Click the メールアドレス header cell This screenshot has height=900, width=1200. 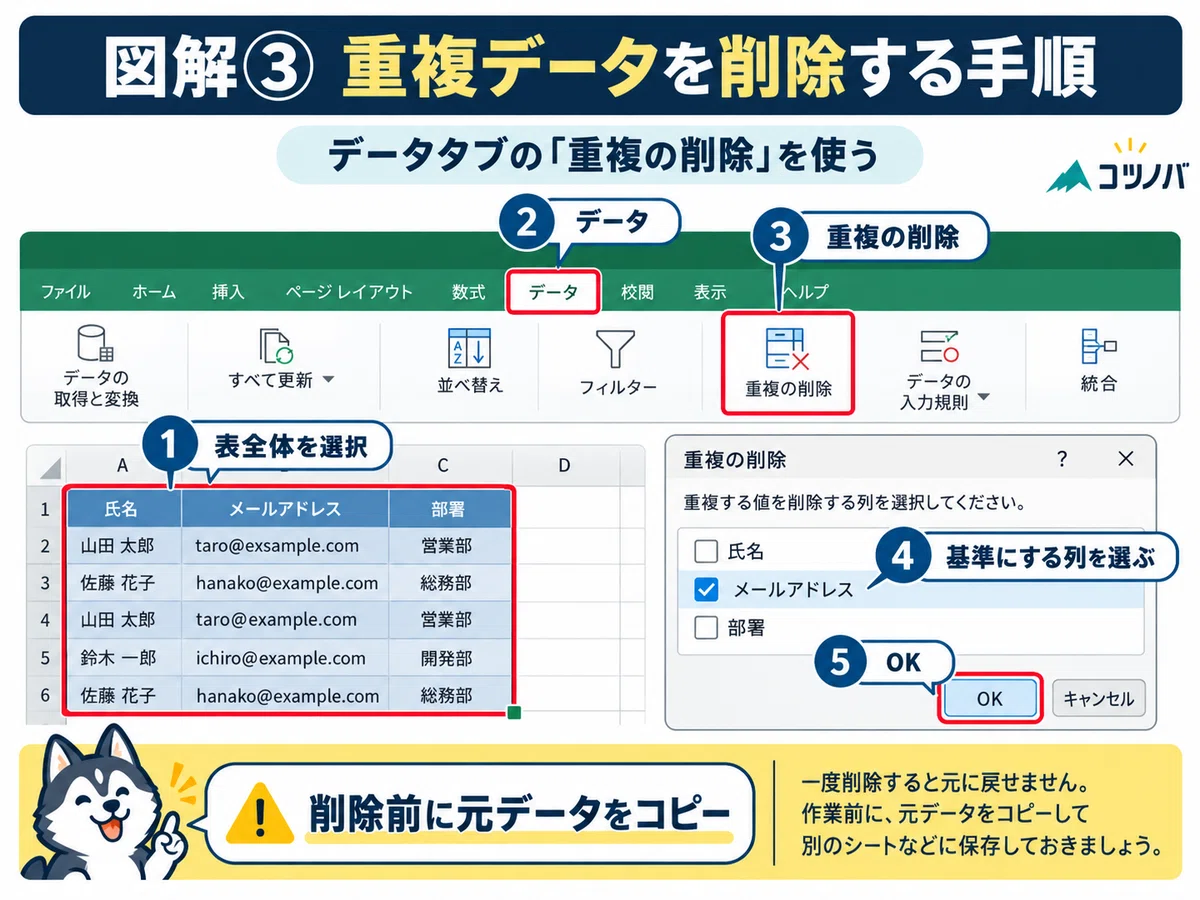[285, 509]
